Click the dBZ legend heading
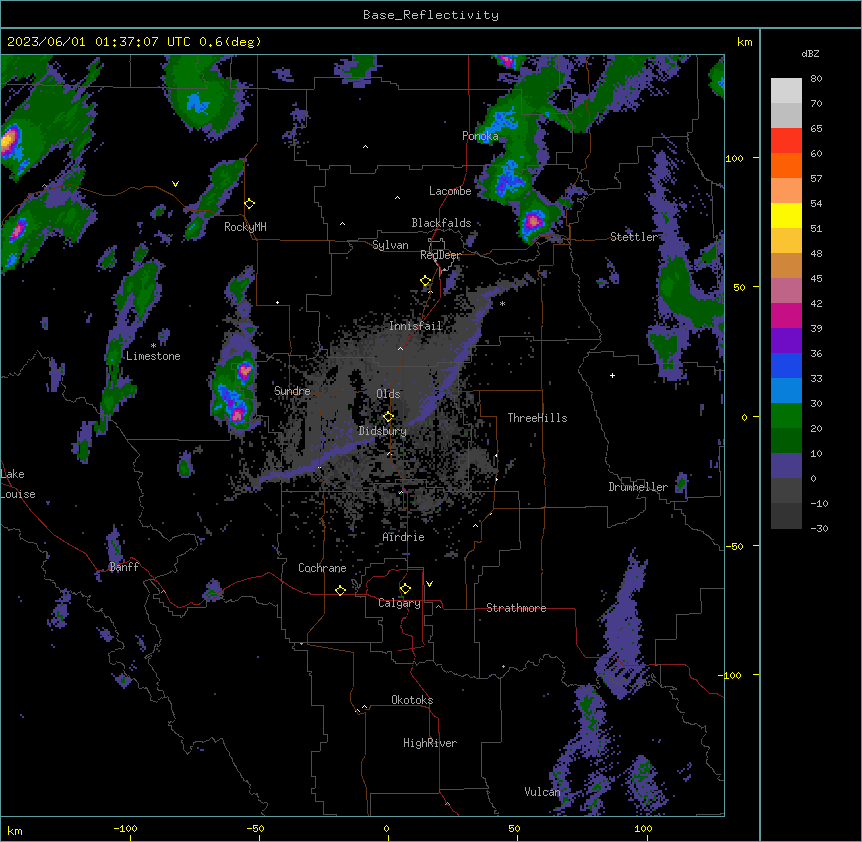The height and width of the screenshot is (842, 862). point(810,54)
